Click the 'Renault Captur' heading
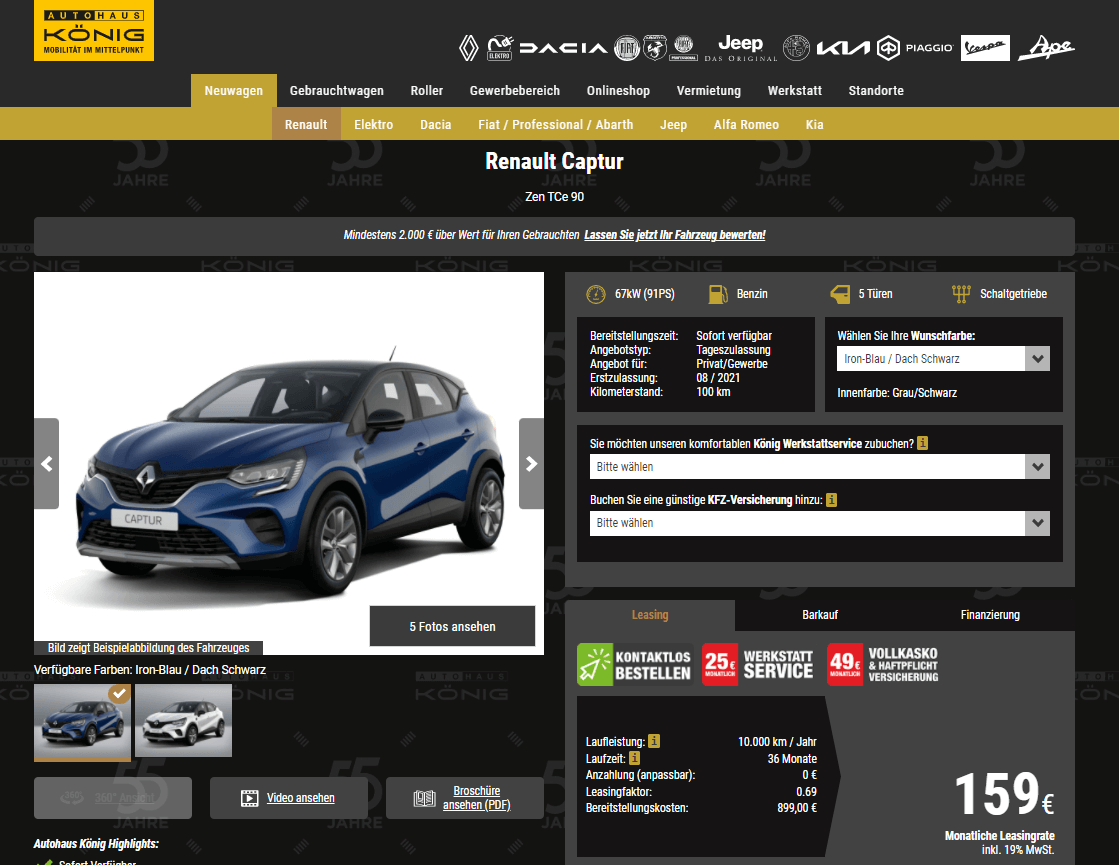 coord(555,161)
